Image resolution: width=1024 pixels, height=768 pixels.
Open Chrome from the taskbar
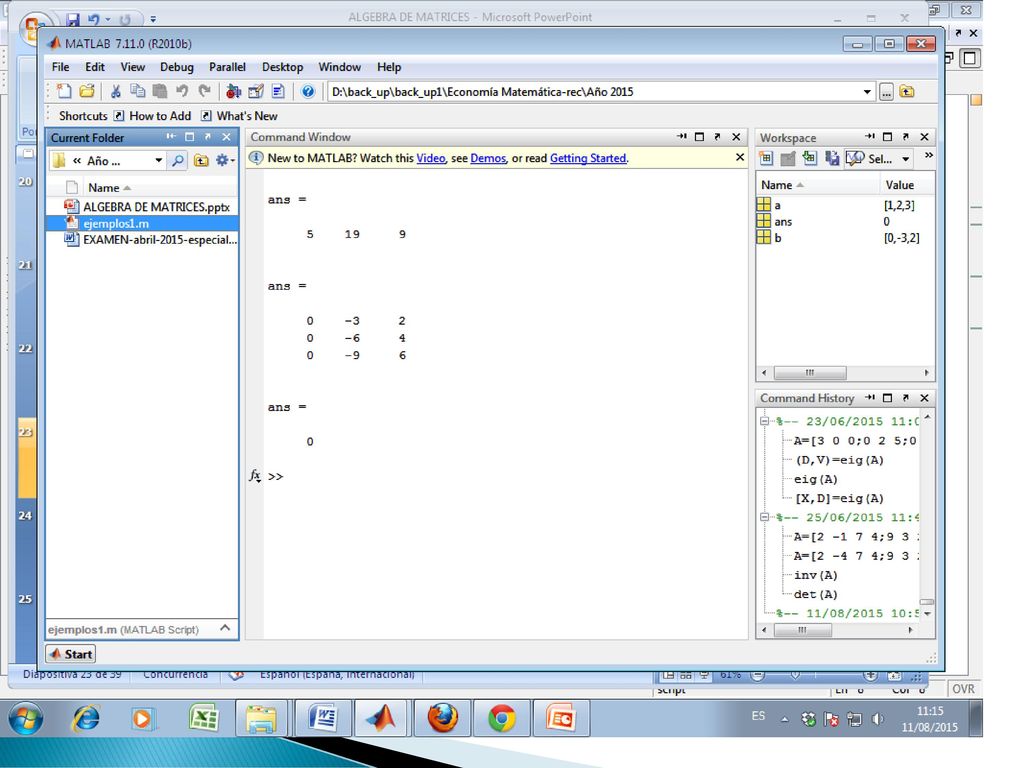(x=502, y=718)
